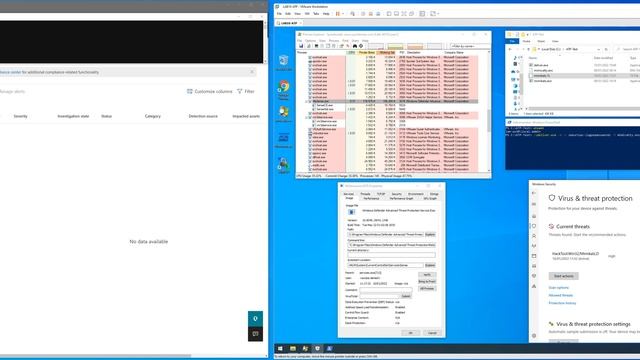
Task: Click Submit next to VirusTotal field
Action: [x=406, y=296]
